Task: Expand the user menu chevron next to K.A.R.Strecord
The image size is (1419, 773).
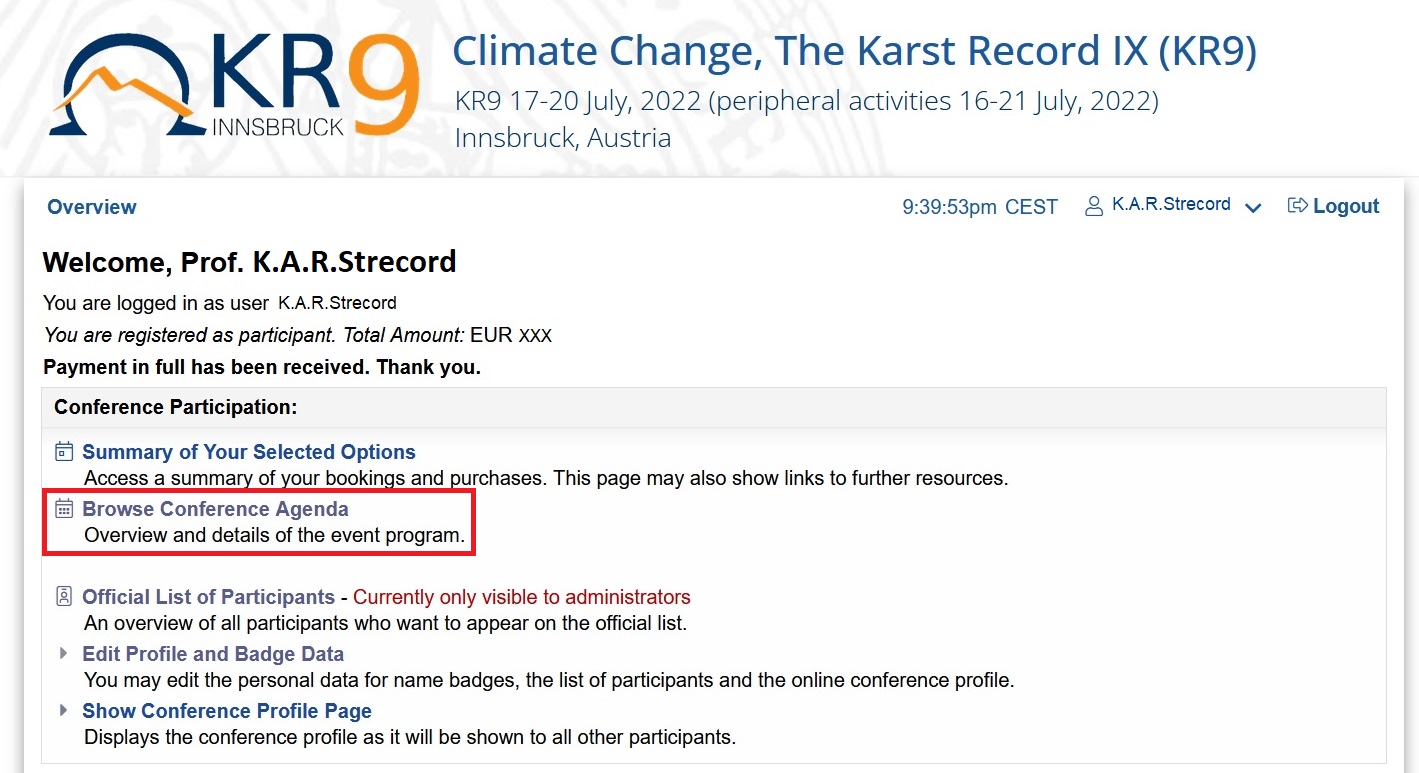Action: point(1253,207)
